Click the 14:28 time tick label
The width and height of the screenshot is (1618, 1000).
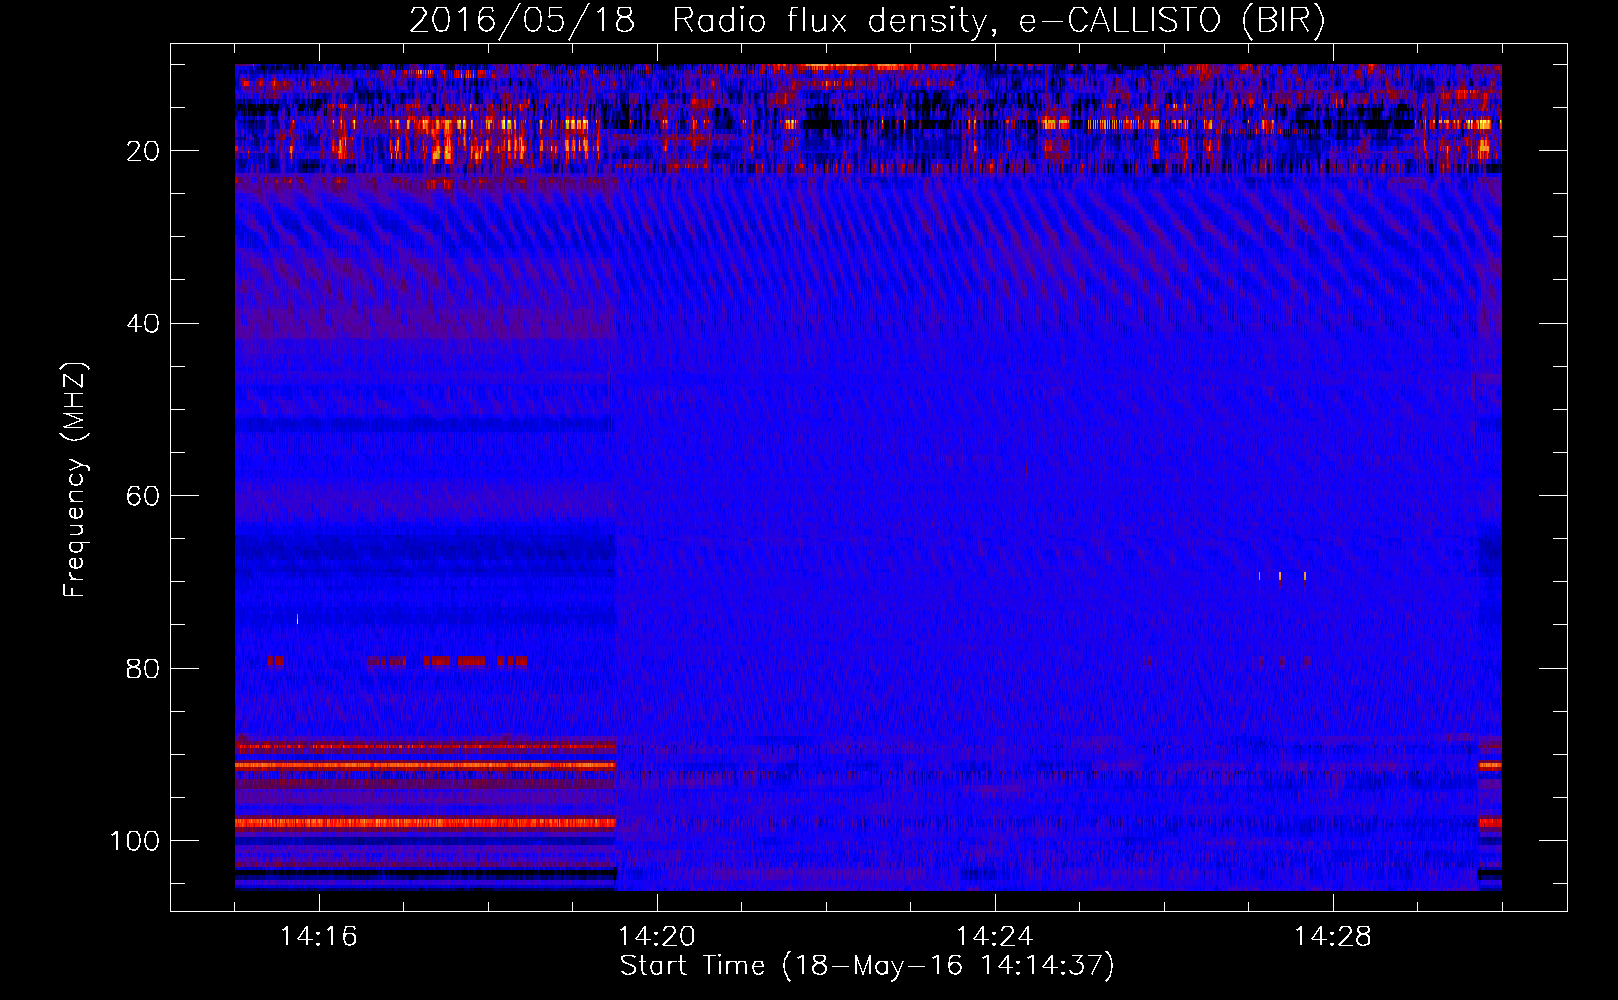coord(1333,937)
